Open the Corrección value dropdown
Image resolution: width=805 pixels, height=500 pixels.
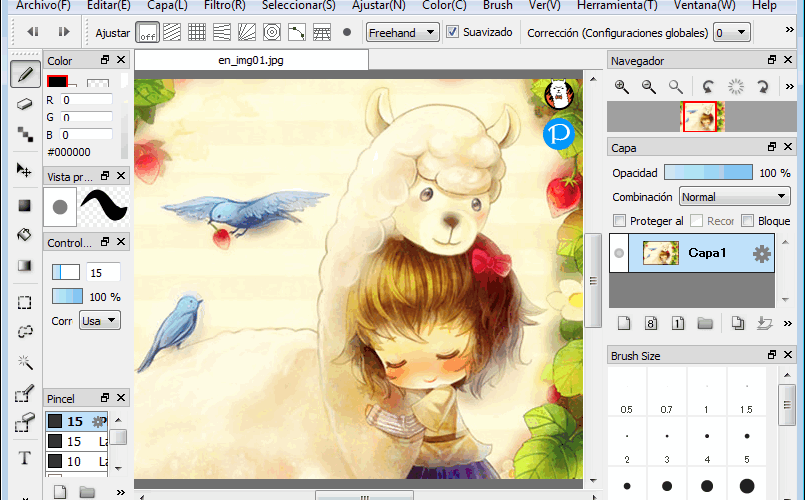(732, 32)
